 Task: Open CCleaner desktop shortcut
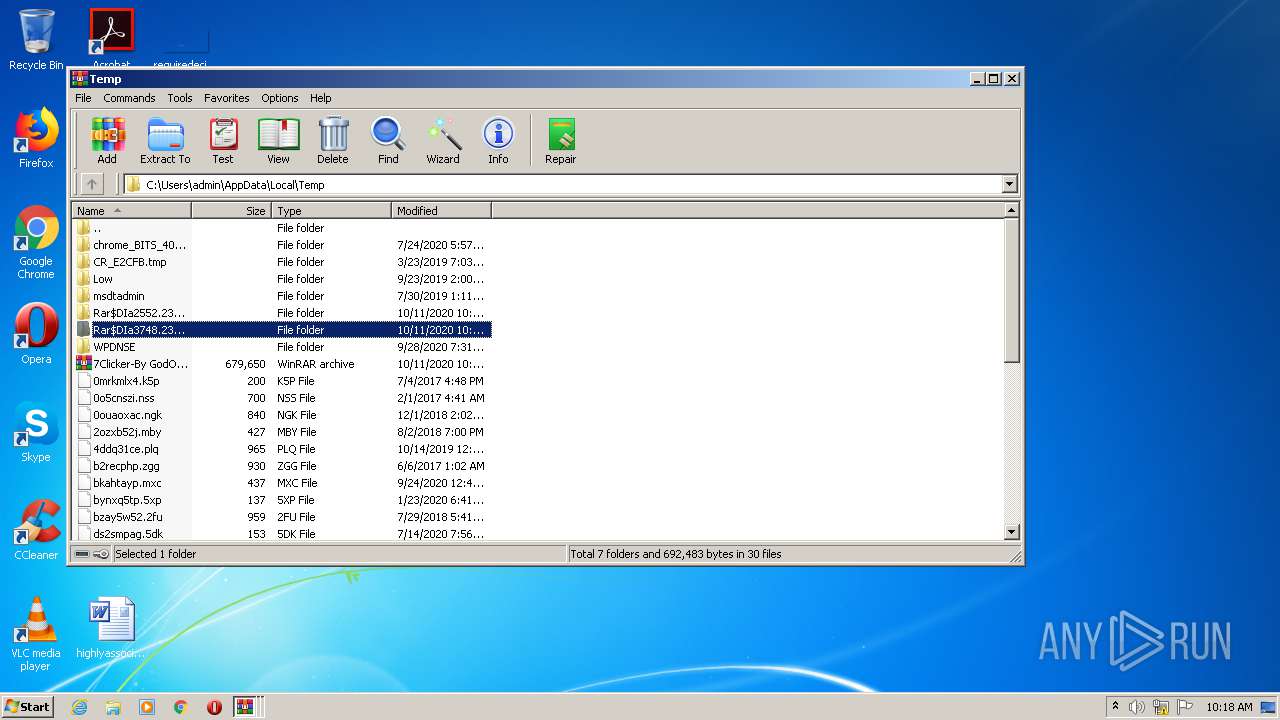tap(36, 530)
